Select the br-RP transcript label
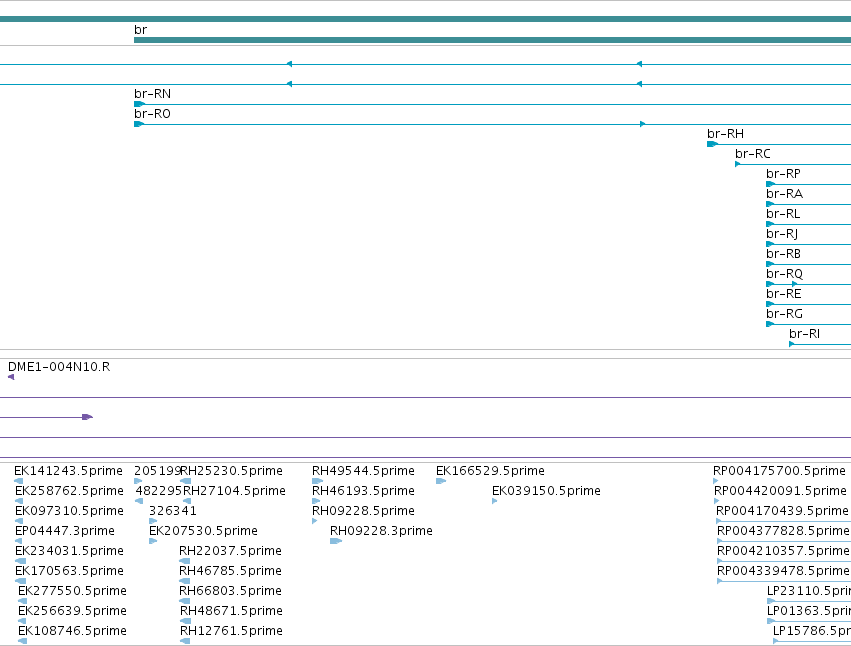This screenshot has height=646, width=851. coord(783,174)
